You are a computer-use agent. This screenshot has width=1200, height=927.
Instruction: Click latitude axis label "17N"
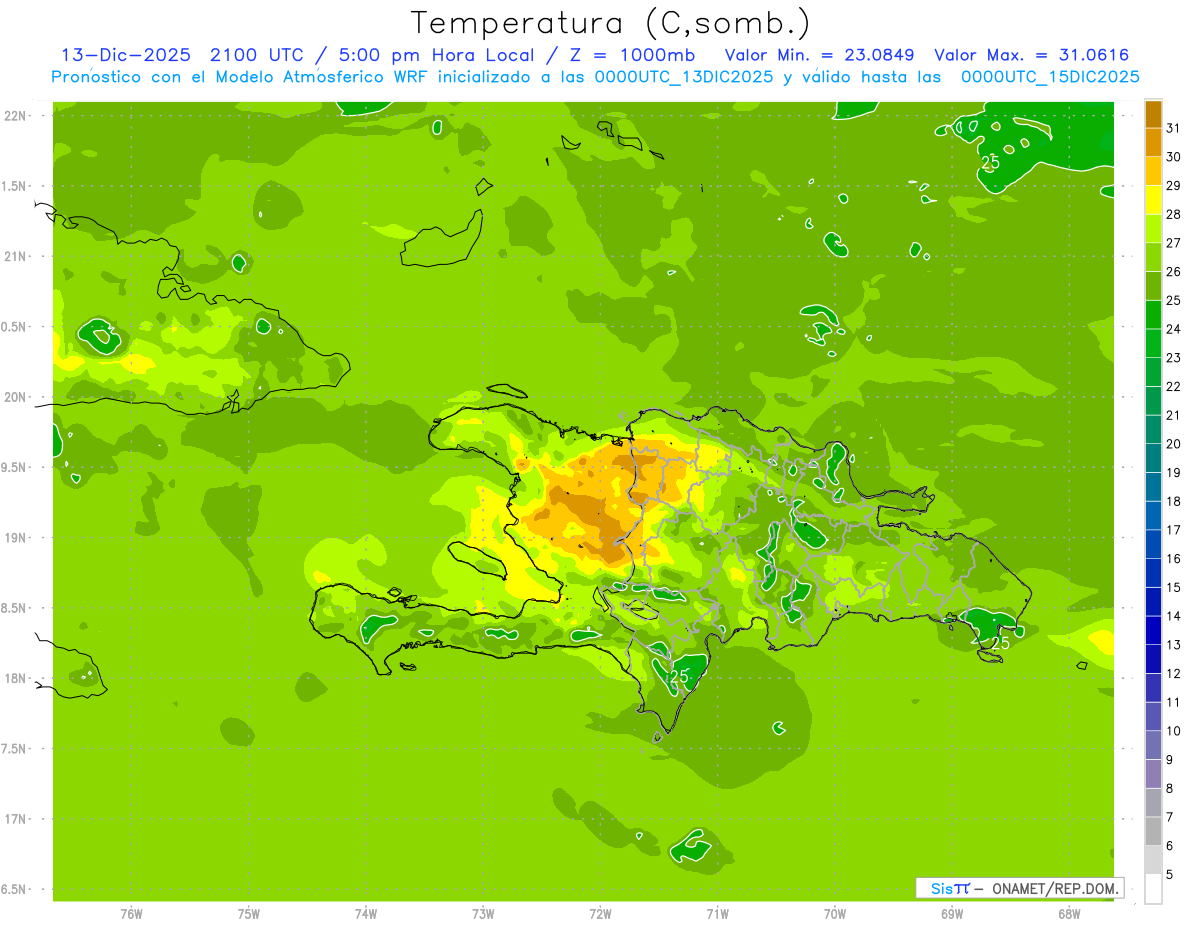pos(14,819)
